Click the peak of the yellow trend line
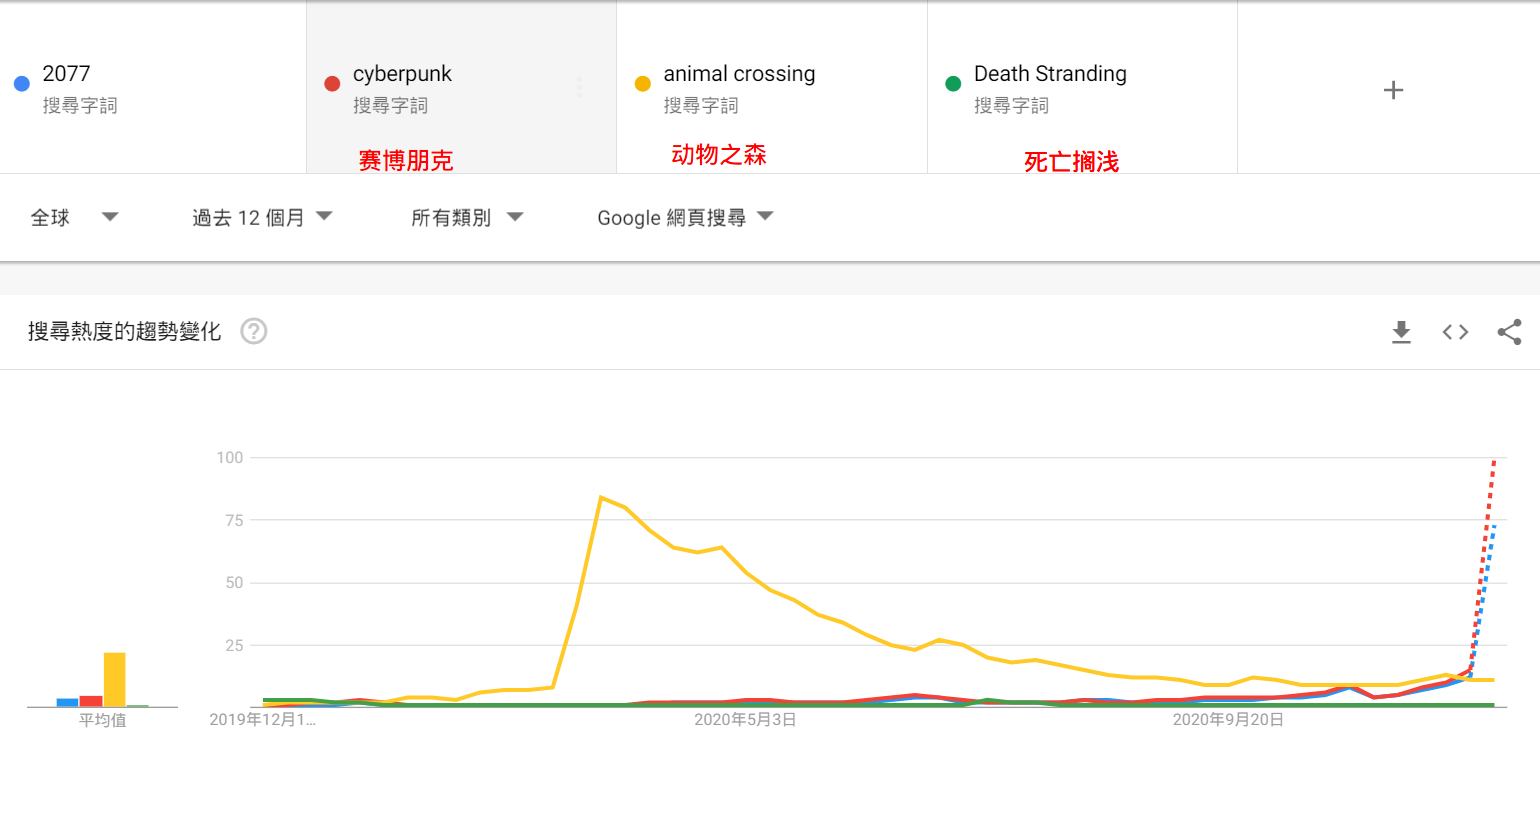Image resolution: width=1540 pixels, height=820 pixels. pyautogui.click(x=601, y=497)
